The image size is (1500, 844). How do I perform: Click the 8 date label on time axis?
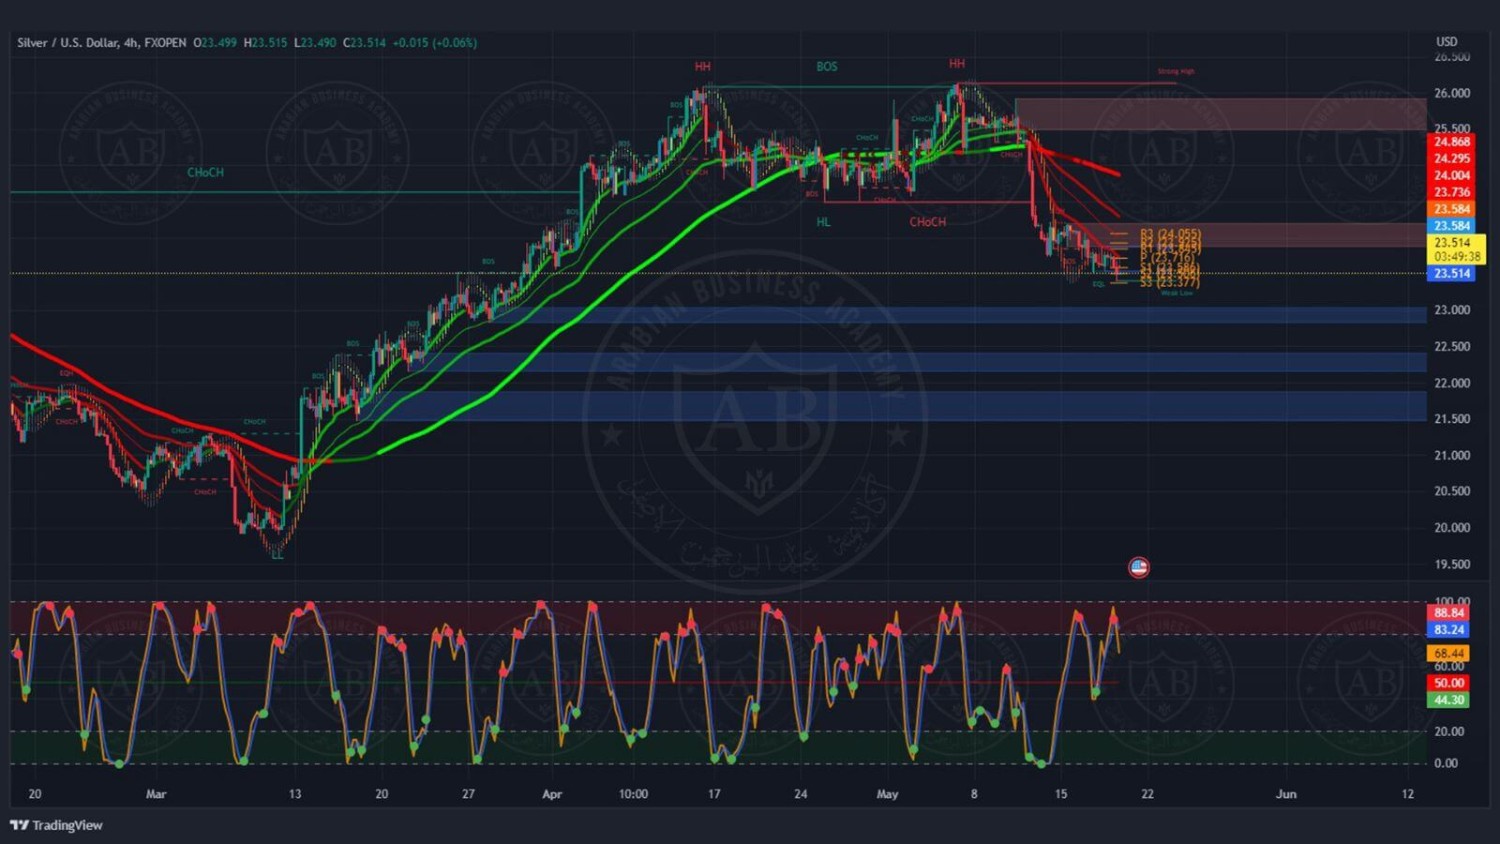pos(974,794)
